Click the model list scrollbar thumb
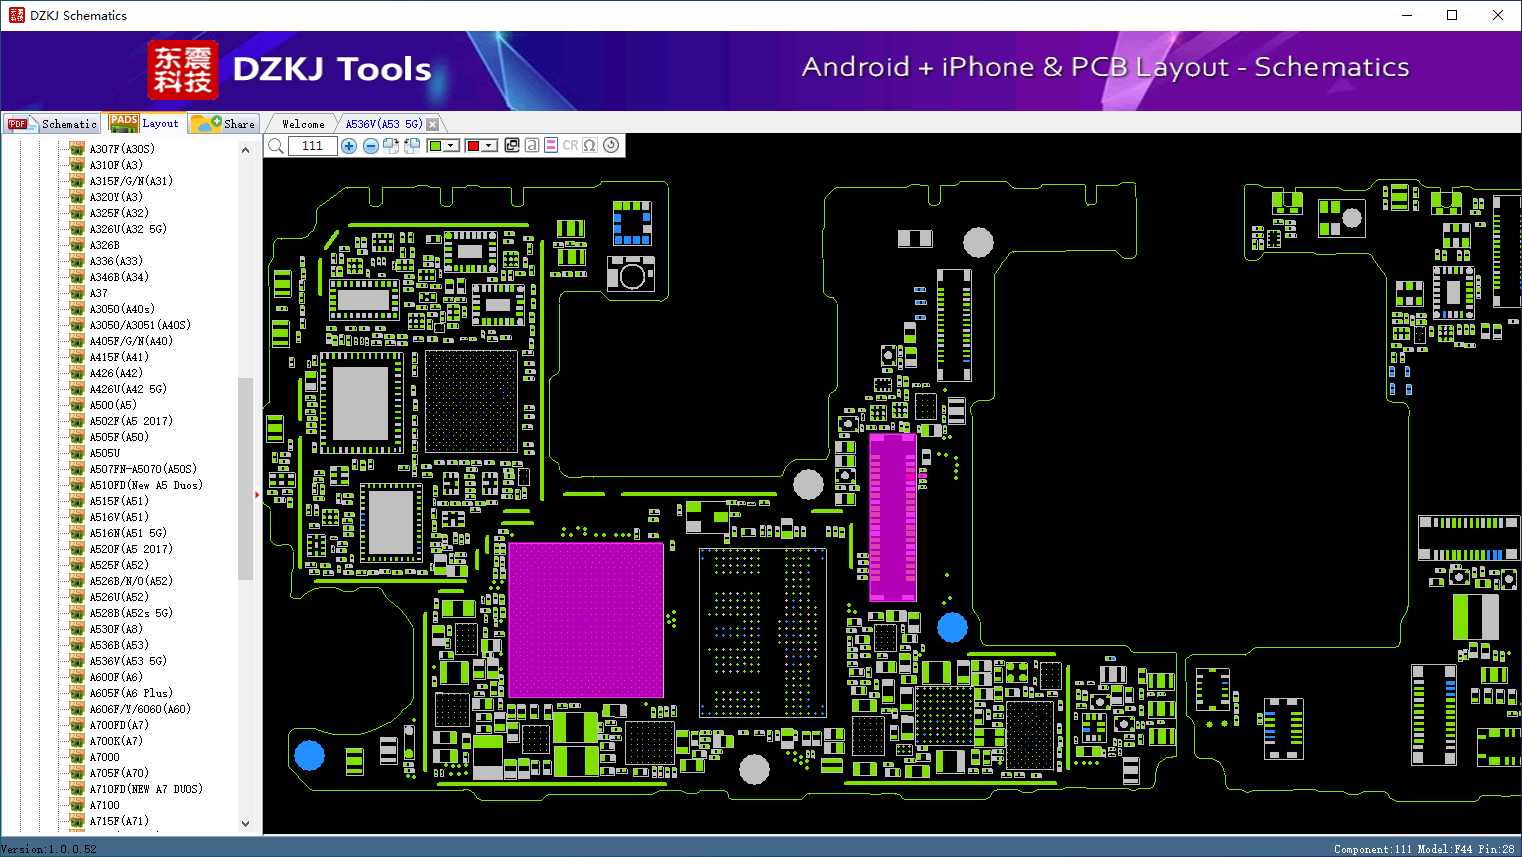Viewport: 1522px width, 857px height. coord(246,479)
